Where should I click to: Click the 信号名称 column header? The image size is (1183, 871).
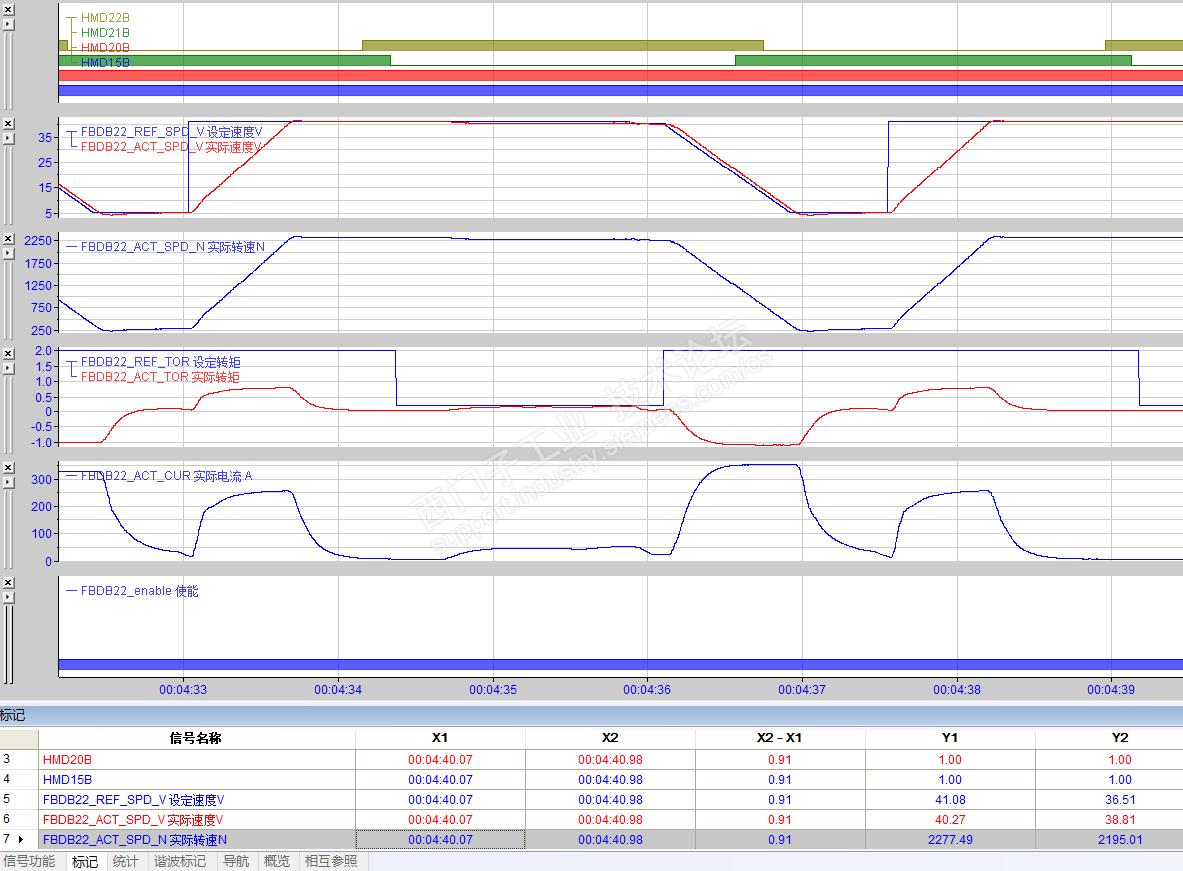[196, 738]
